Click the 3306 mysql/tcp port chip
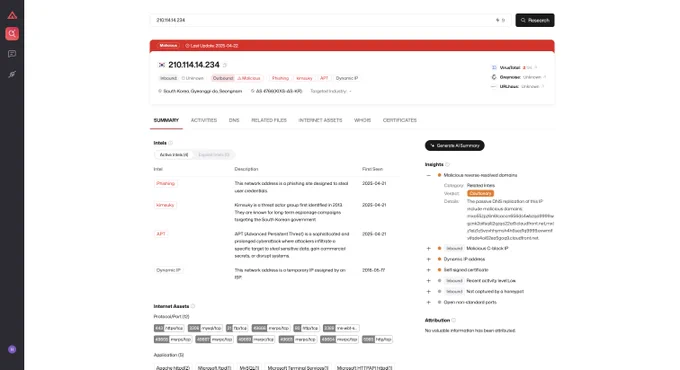This screenshot has height=370, width=680. 206,328
